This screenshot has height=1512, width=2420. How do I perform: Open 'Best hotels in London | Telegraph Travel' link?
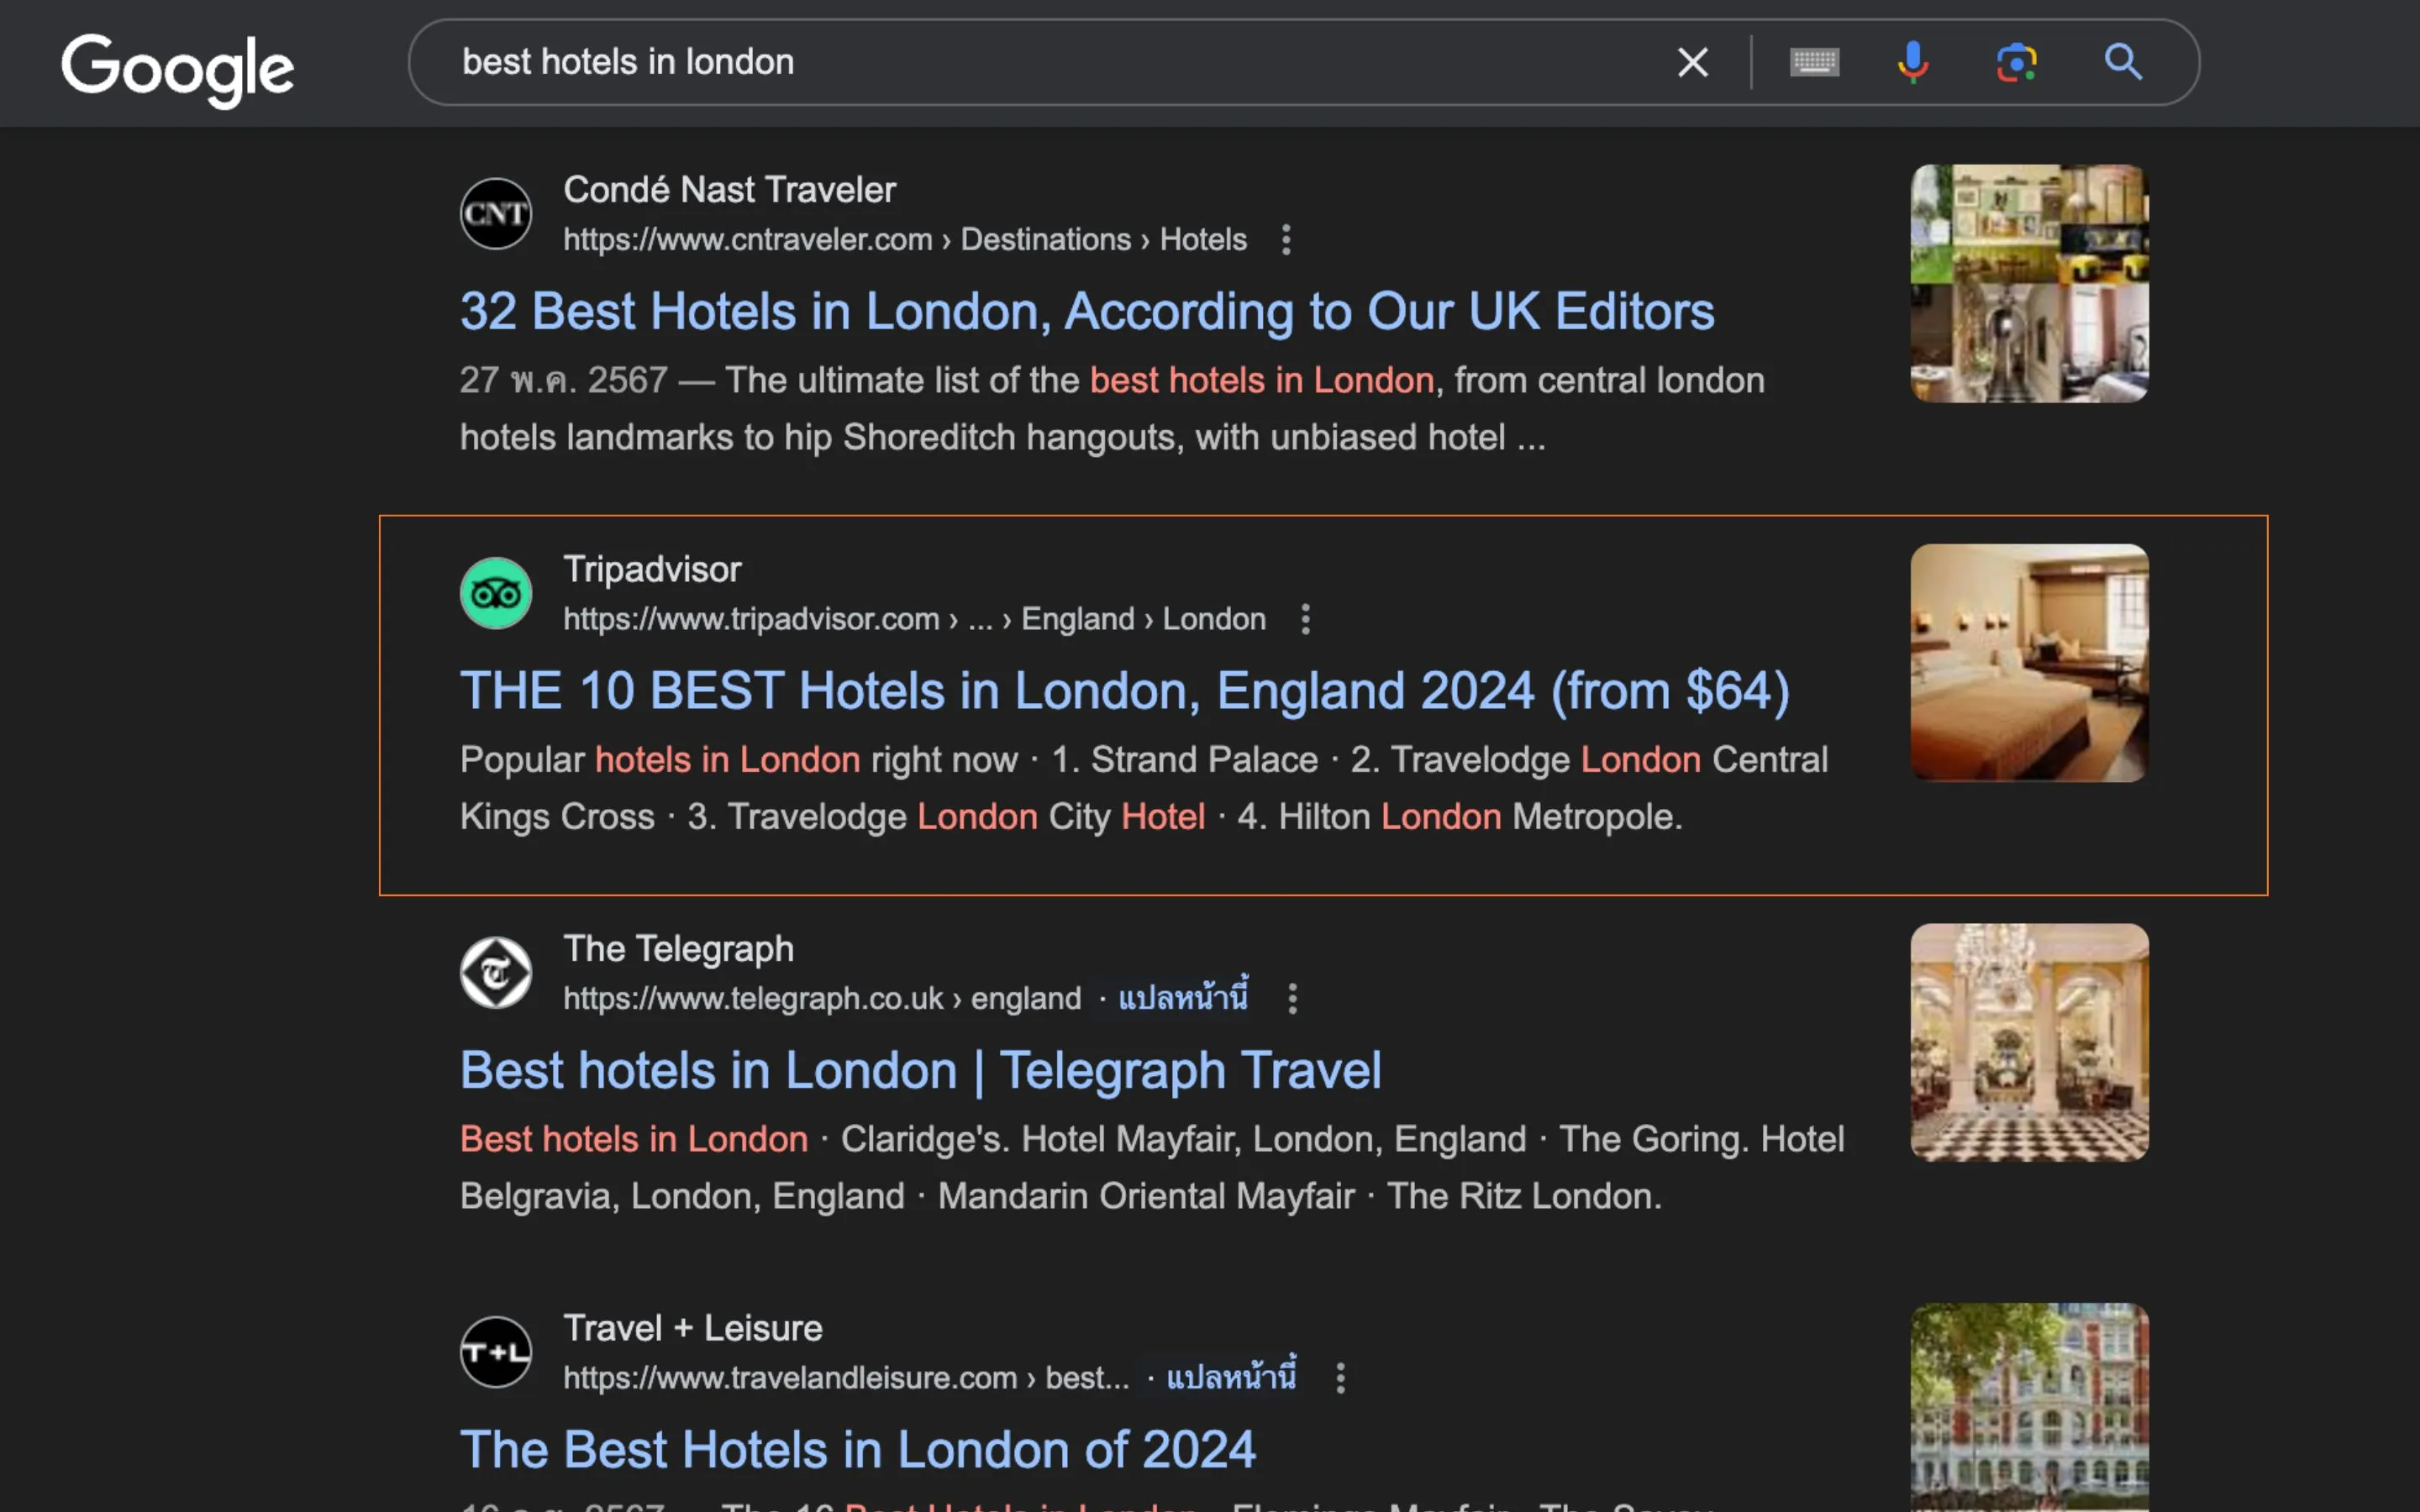click(920, 1070)
